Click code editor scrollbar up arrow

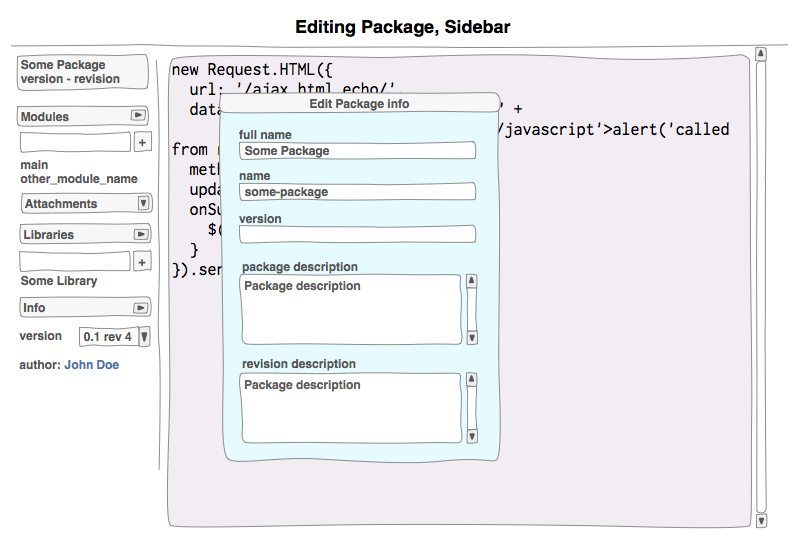[761, 54]
